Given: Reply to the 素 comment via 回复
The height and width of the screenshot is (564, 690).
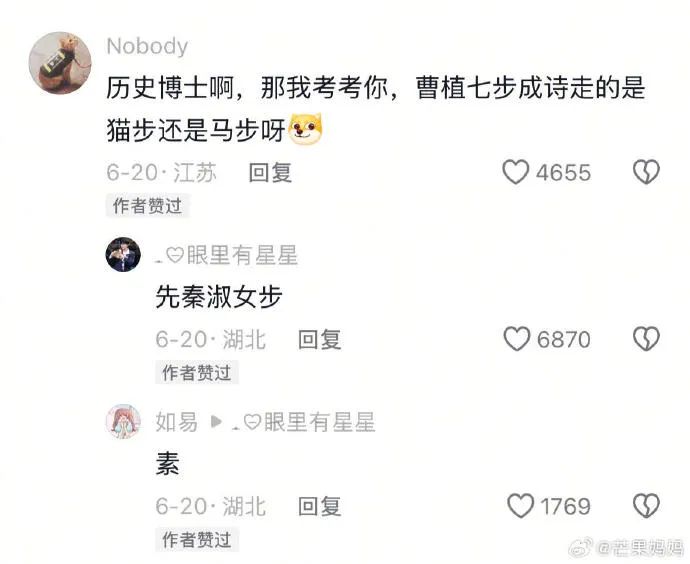Looking at the screenshot, I should [x=319, y=506].
